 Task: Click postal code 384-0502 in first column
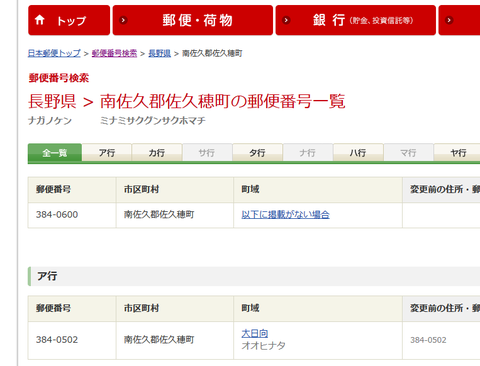57,340
